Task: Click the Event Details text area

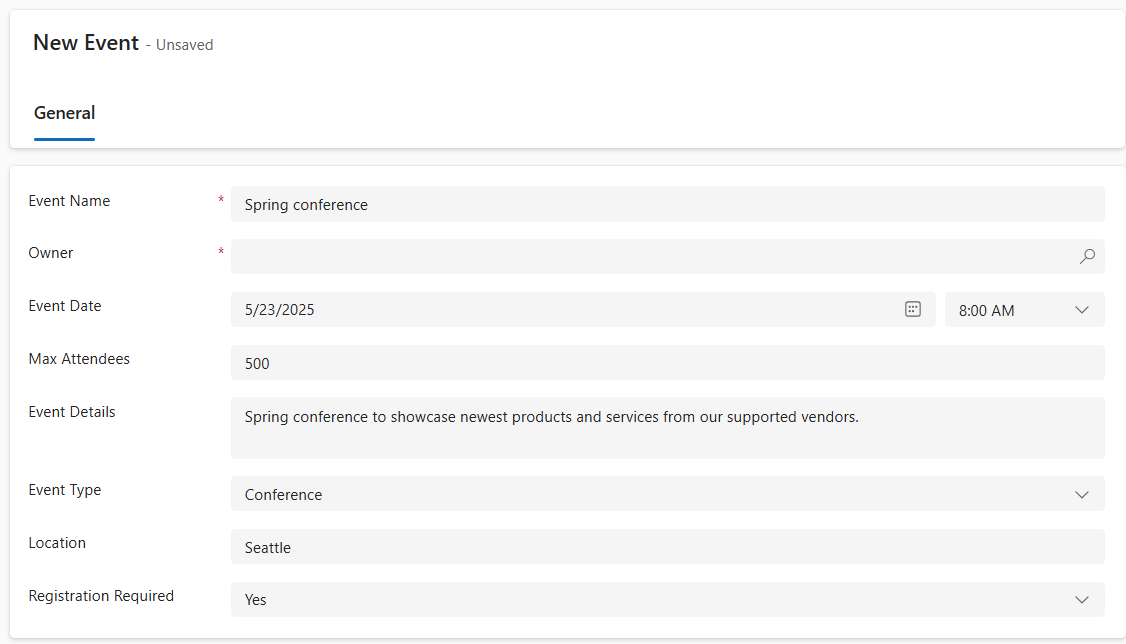Action: pyautogui.click(x=667, y=428)
